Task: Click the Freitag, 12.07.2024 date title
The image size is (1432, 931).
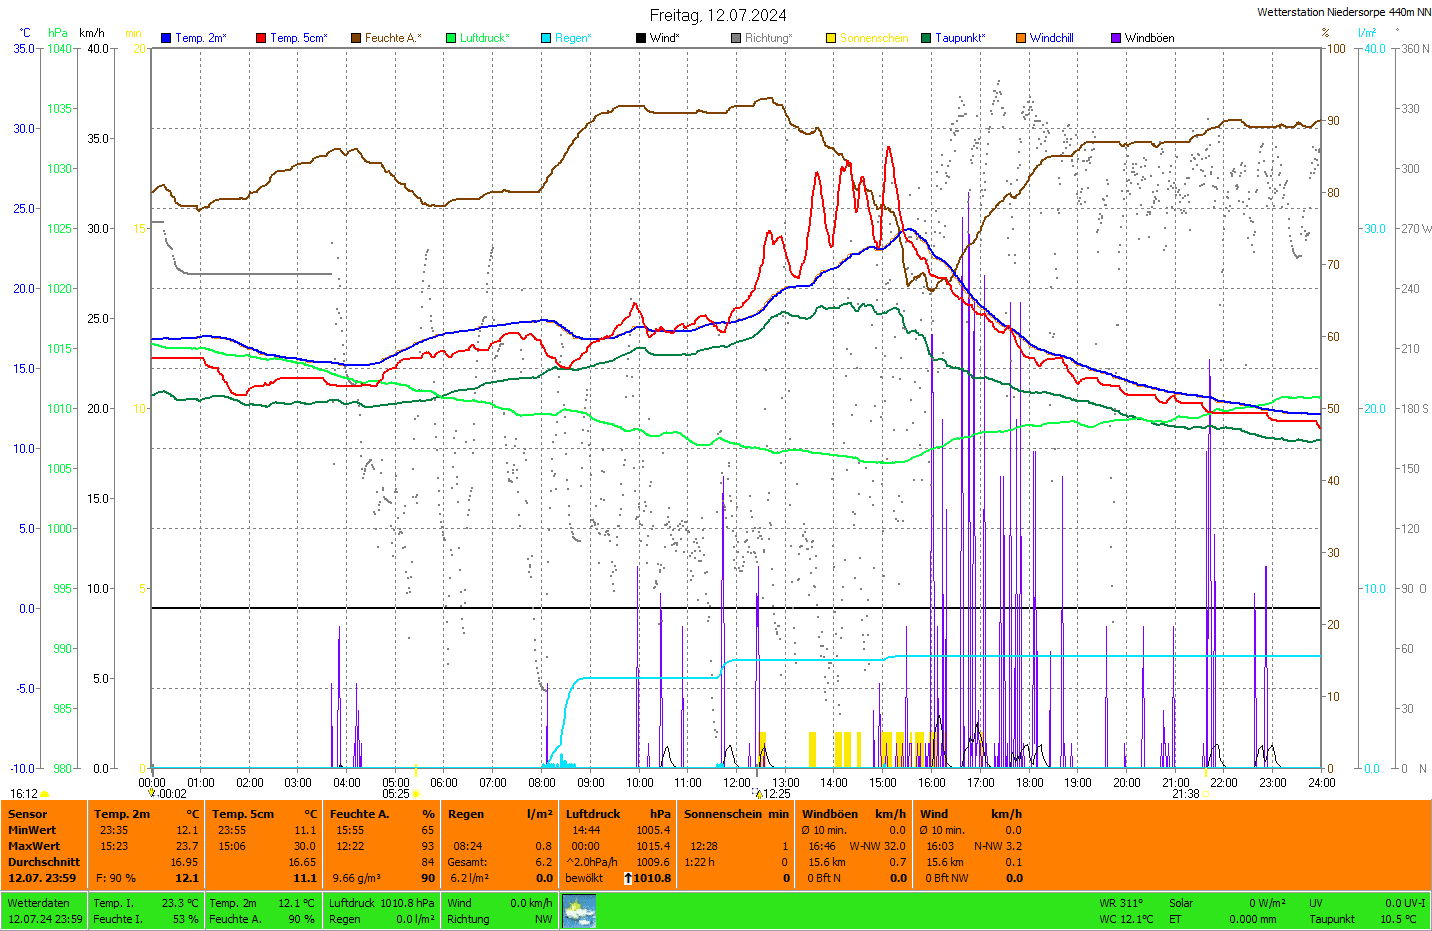Action: click(x=717, y=15)
